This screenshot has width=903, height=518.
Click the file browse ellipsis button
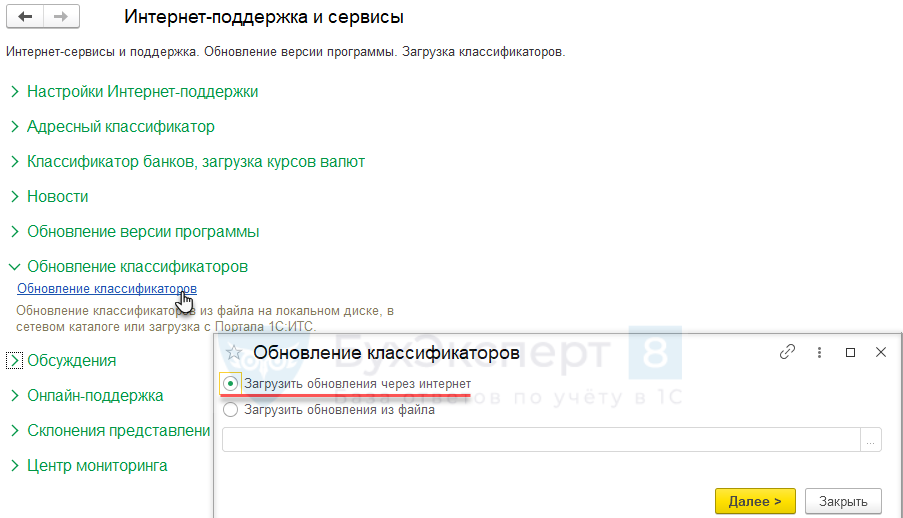pyautogui.click(x=871, y=440)
